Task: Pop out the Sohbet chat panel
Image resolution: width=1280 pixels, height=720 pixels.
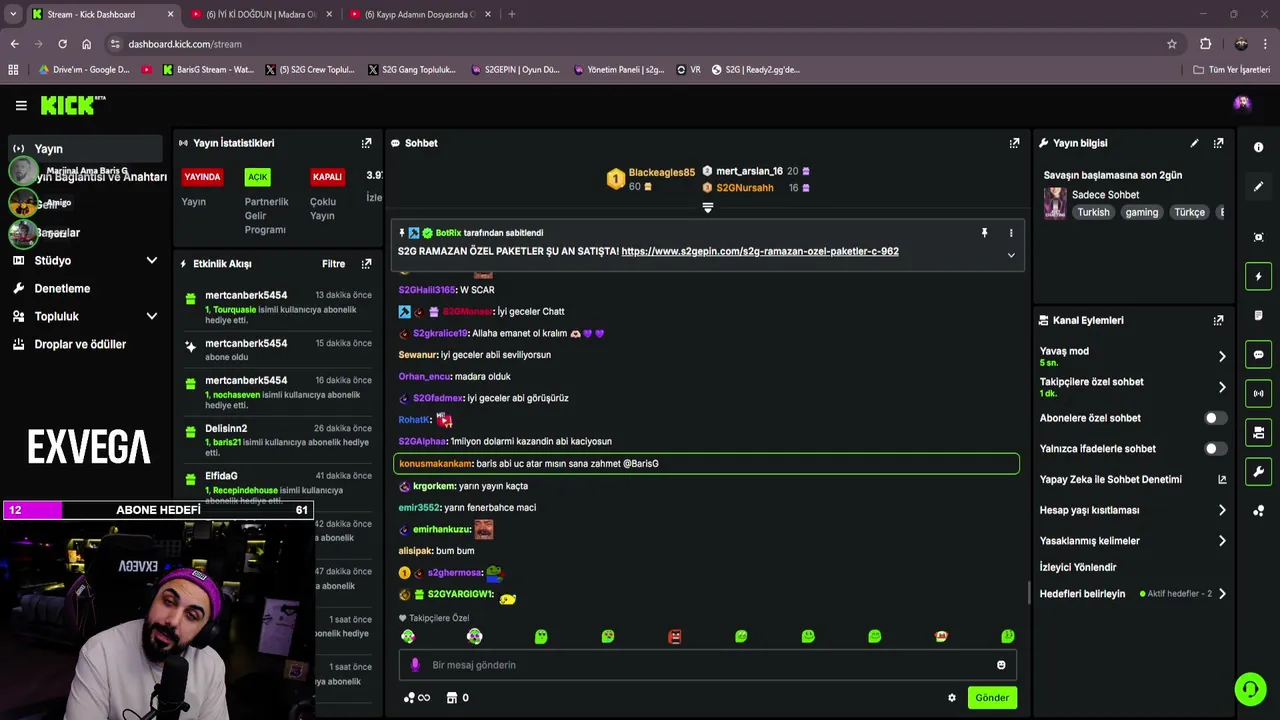Action: coord(1014,143)
